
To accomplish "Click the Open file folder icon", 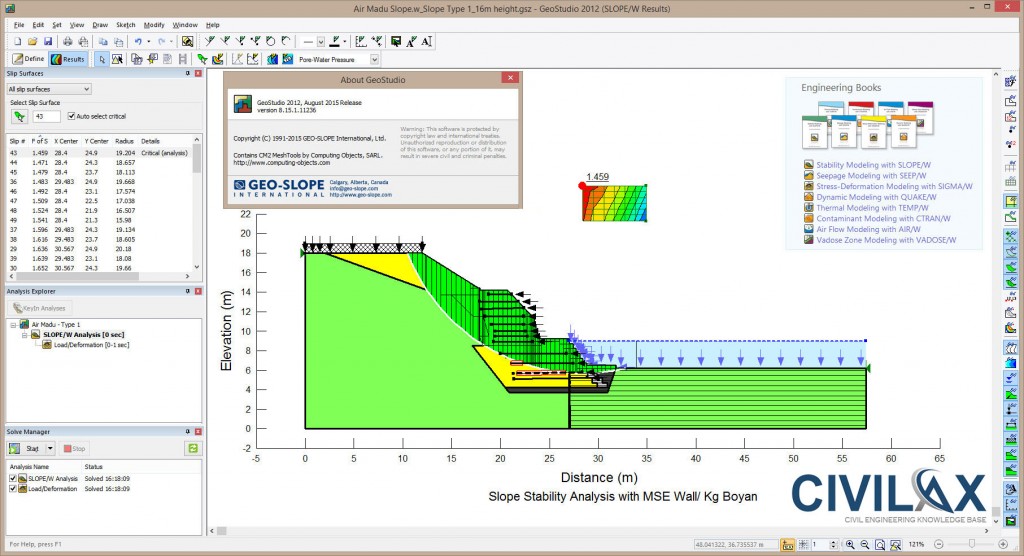I will click(33, 41).
